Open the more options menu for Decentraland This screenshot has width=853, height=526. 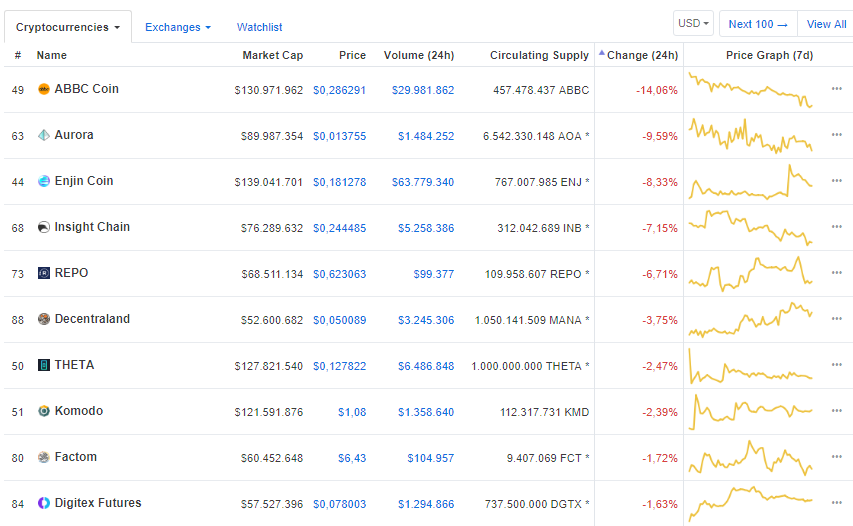point(837,319)
